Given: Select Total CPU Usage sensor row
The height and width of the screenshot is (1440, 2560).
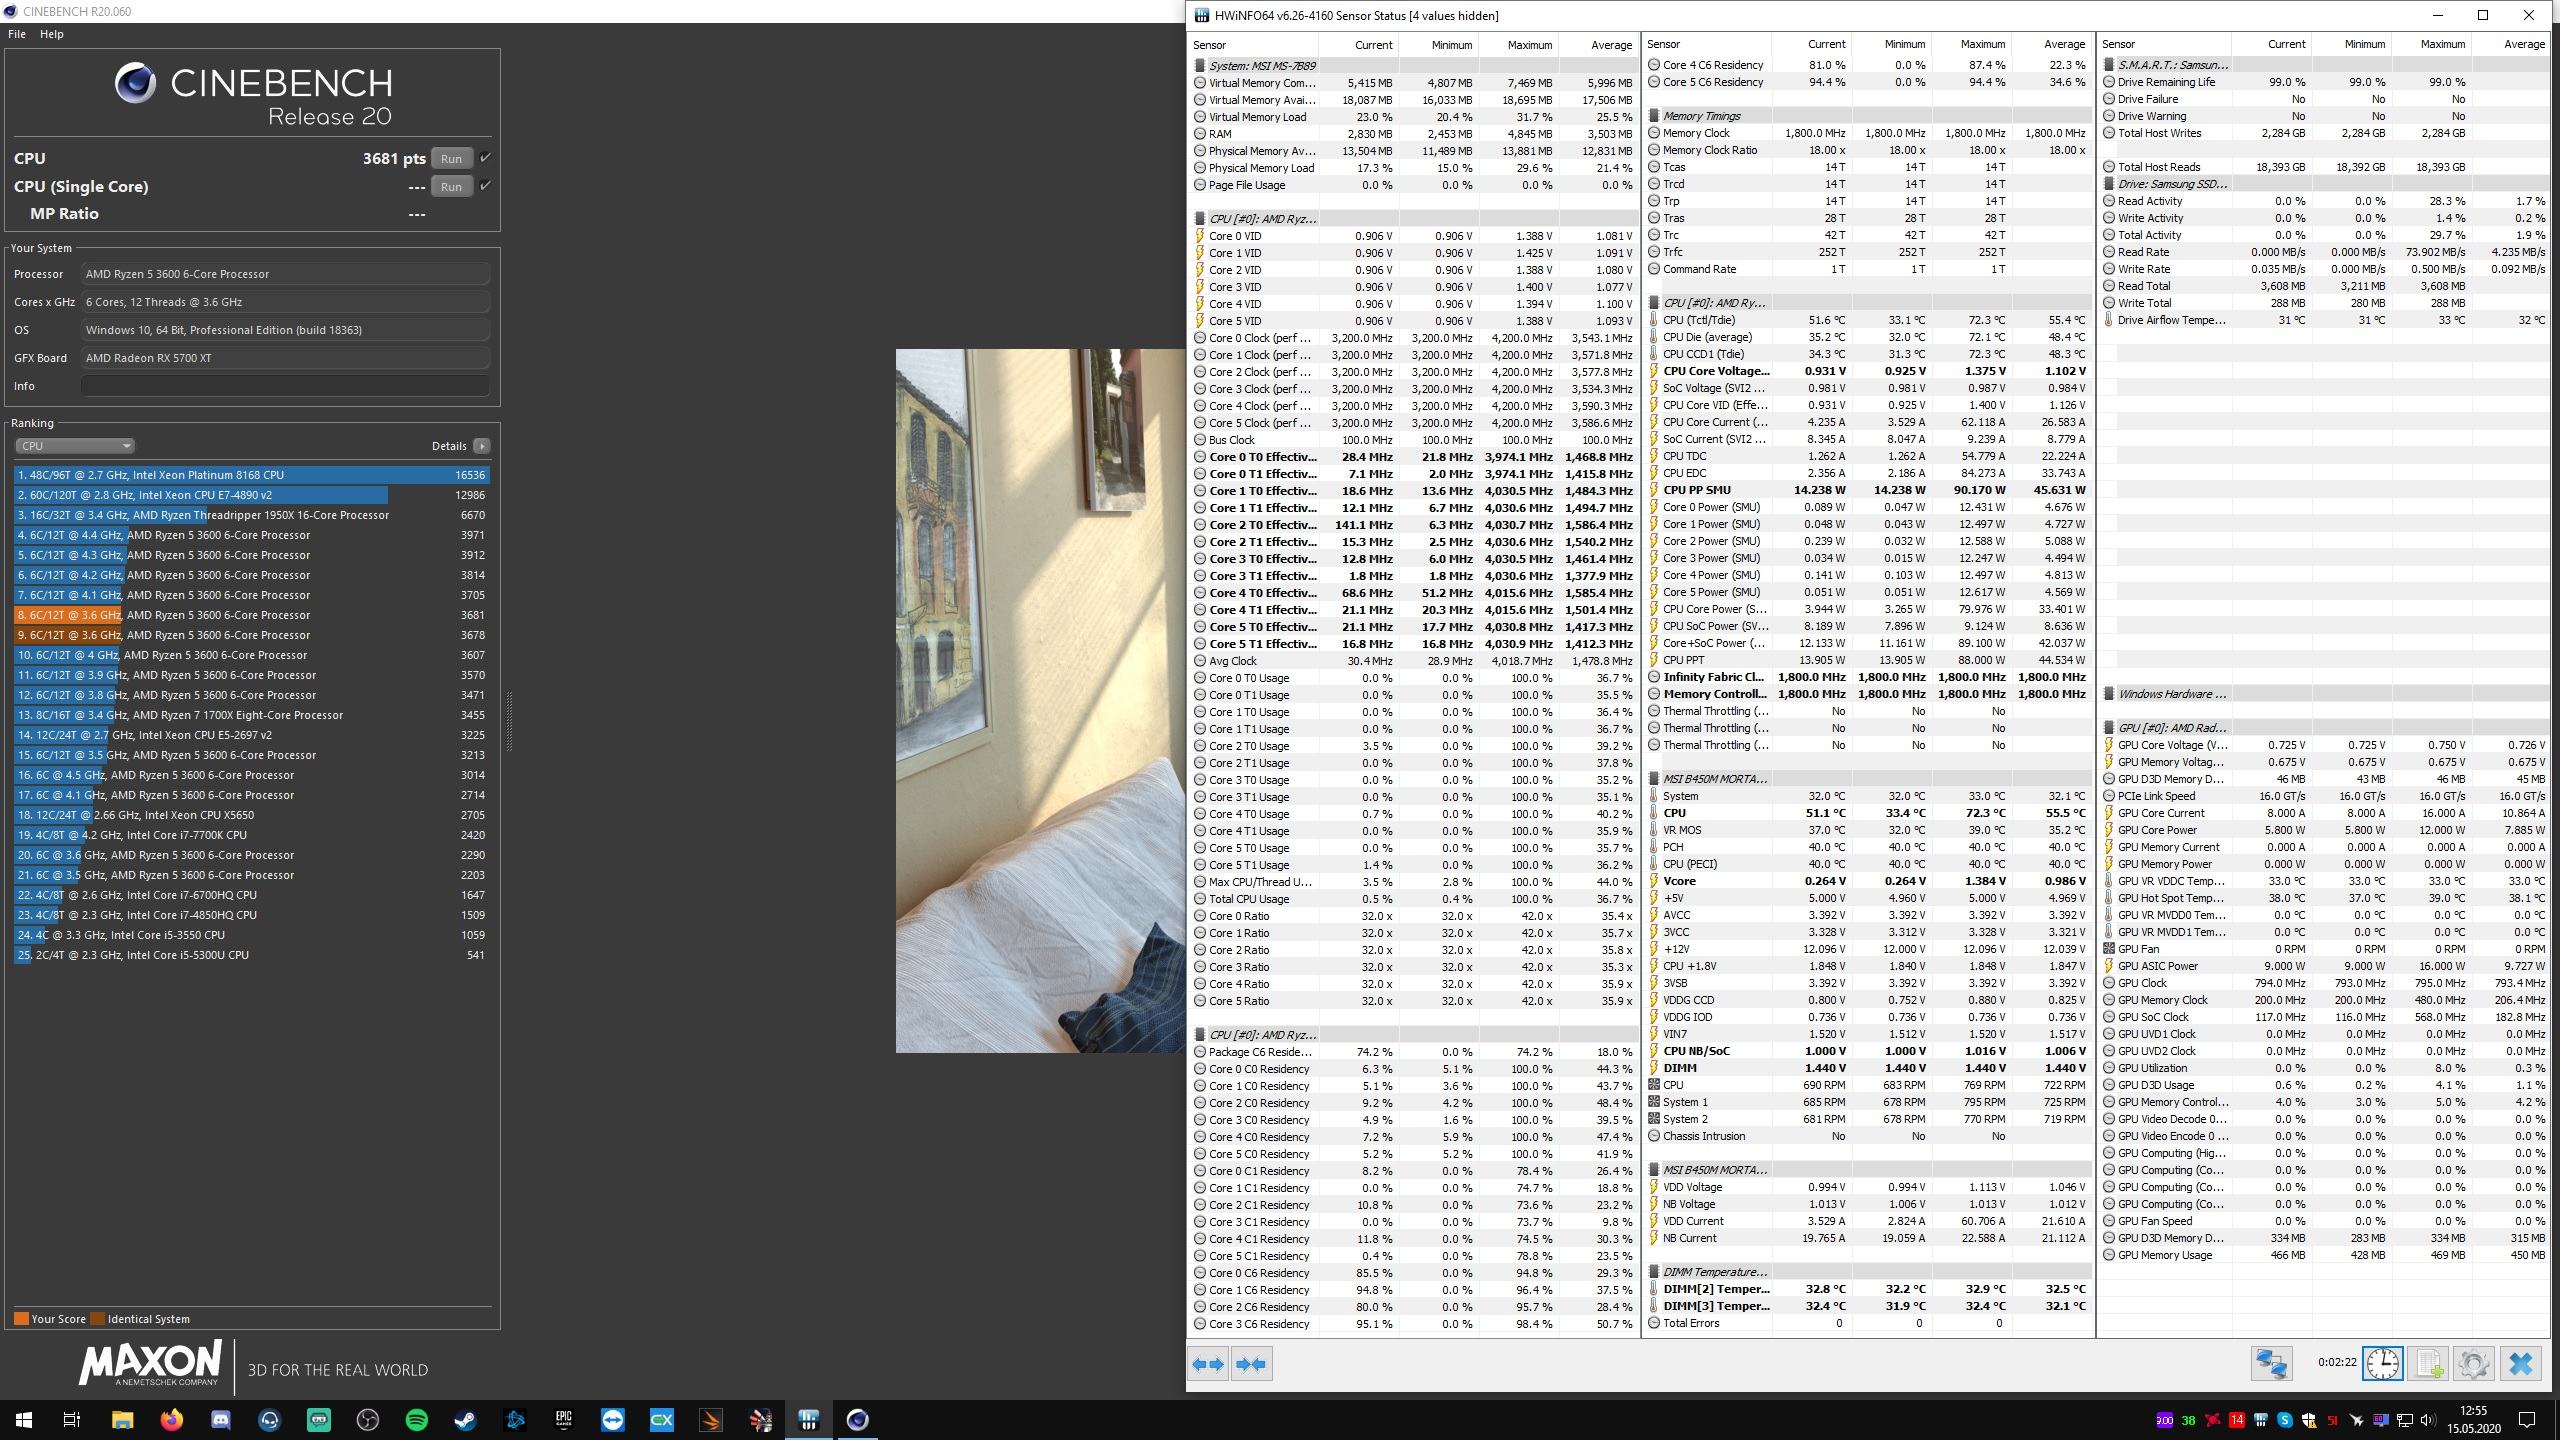Looking at the screenshot, I should [1414, 899].
